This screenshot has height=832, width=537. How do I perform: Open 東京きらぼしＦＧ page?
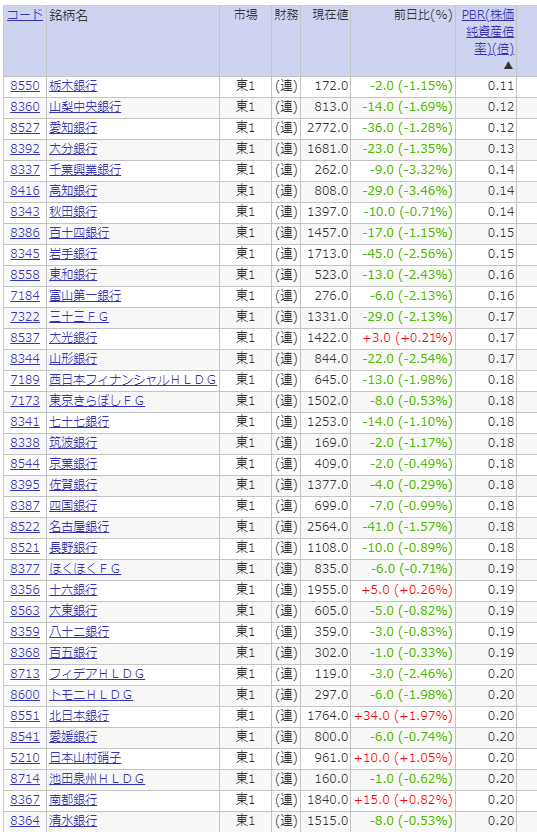coord(97,401)
